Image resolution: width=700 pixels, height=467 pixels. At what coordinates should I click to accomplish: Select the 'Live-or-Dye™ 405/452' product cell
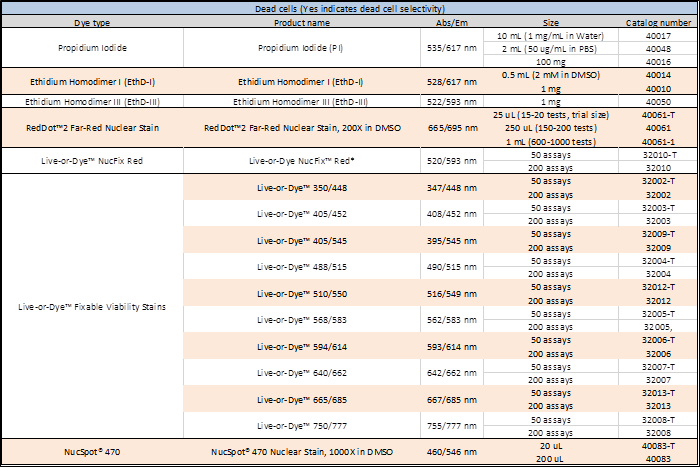pyautogui.click(x=302, y=214)
